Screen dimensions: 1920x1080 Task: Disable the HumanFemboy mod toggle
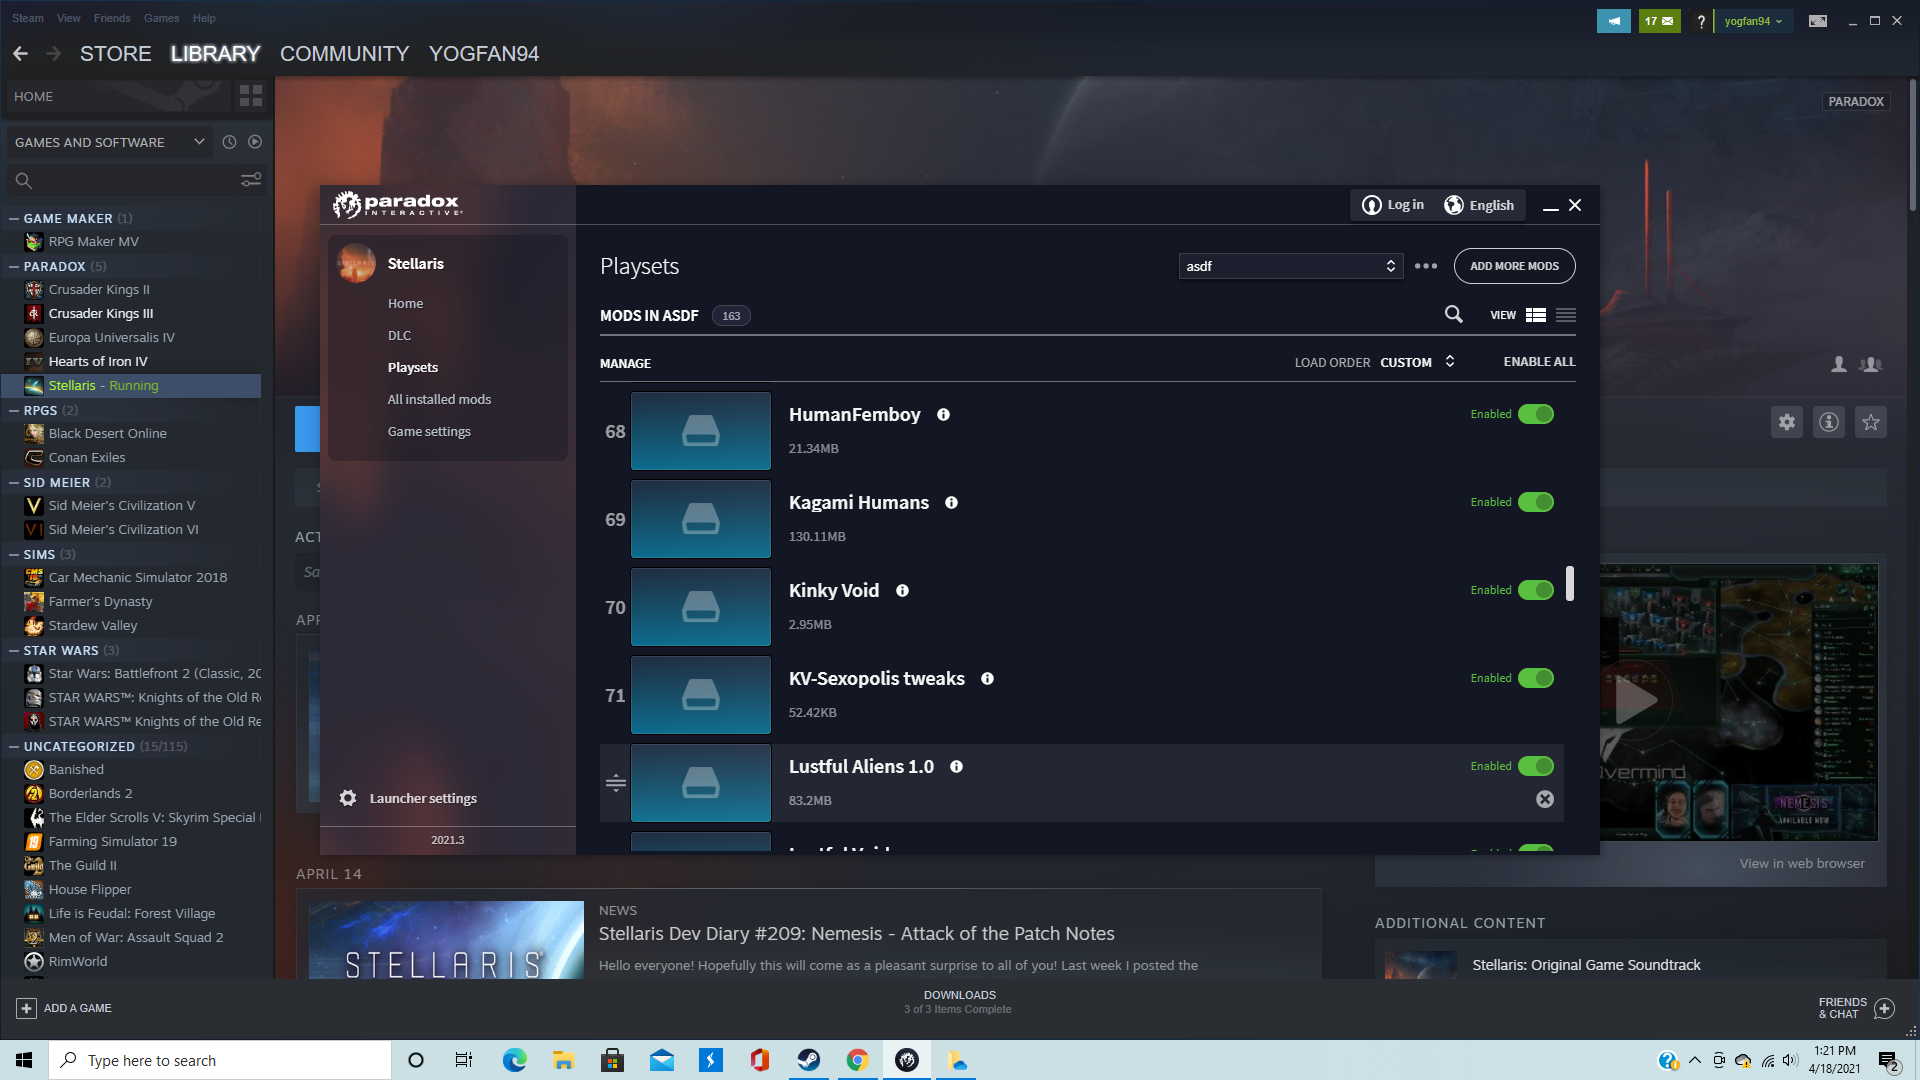click(1536, 414)
